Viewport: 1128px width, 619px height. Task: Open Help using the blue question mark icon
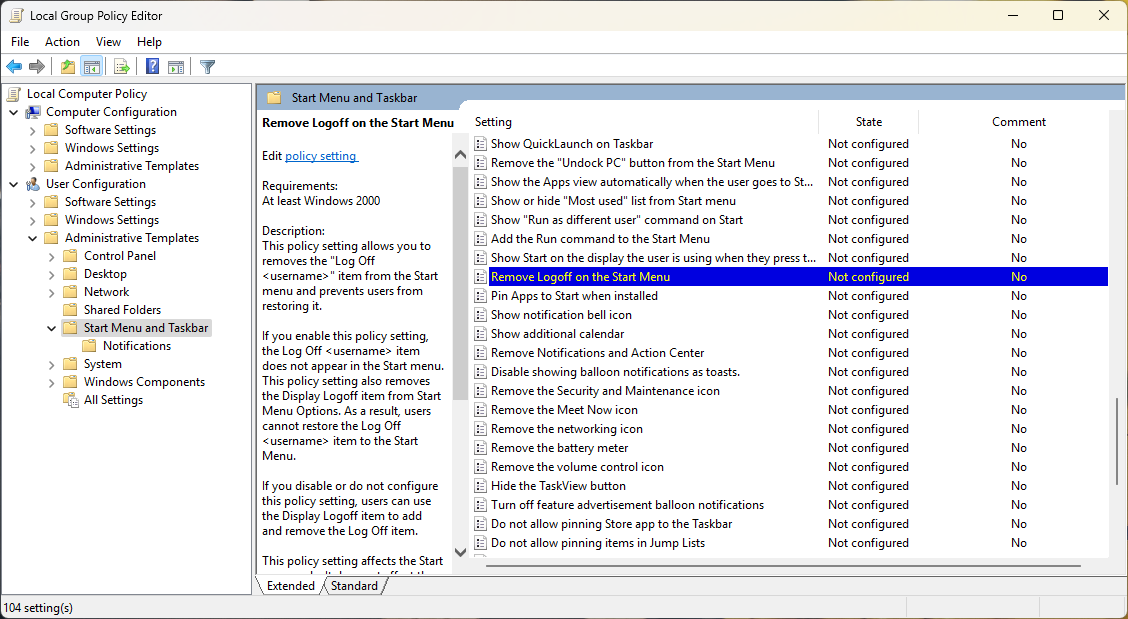pos(151,66)
